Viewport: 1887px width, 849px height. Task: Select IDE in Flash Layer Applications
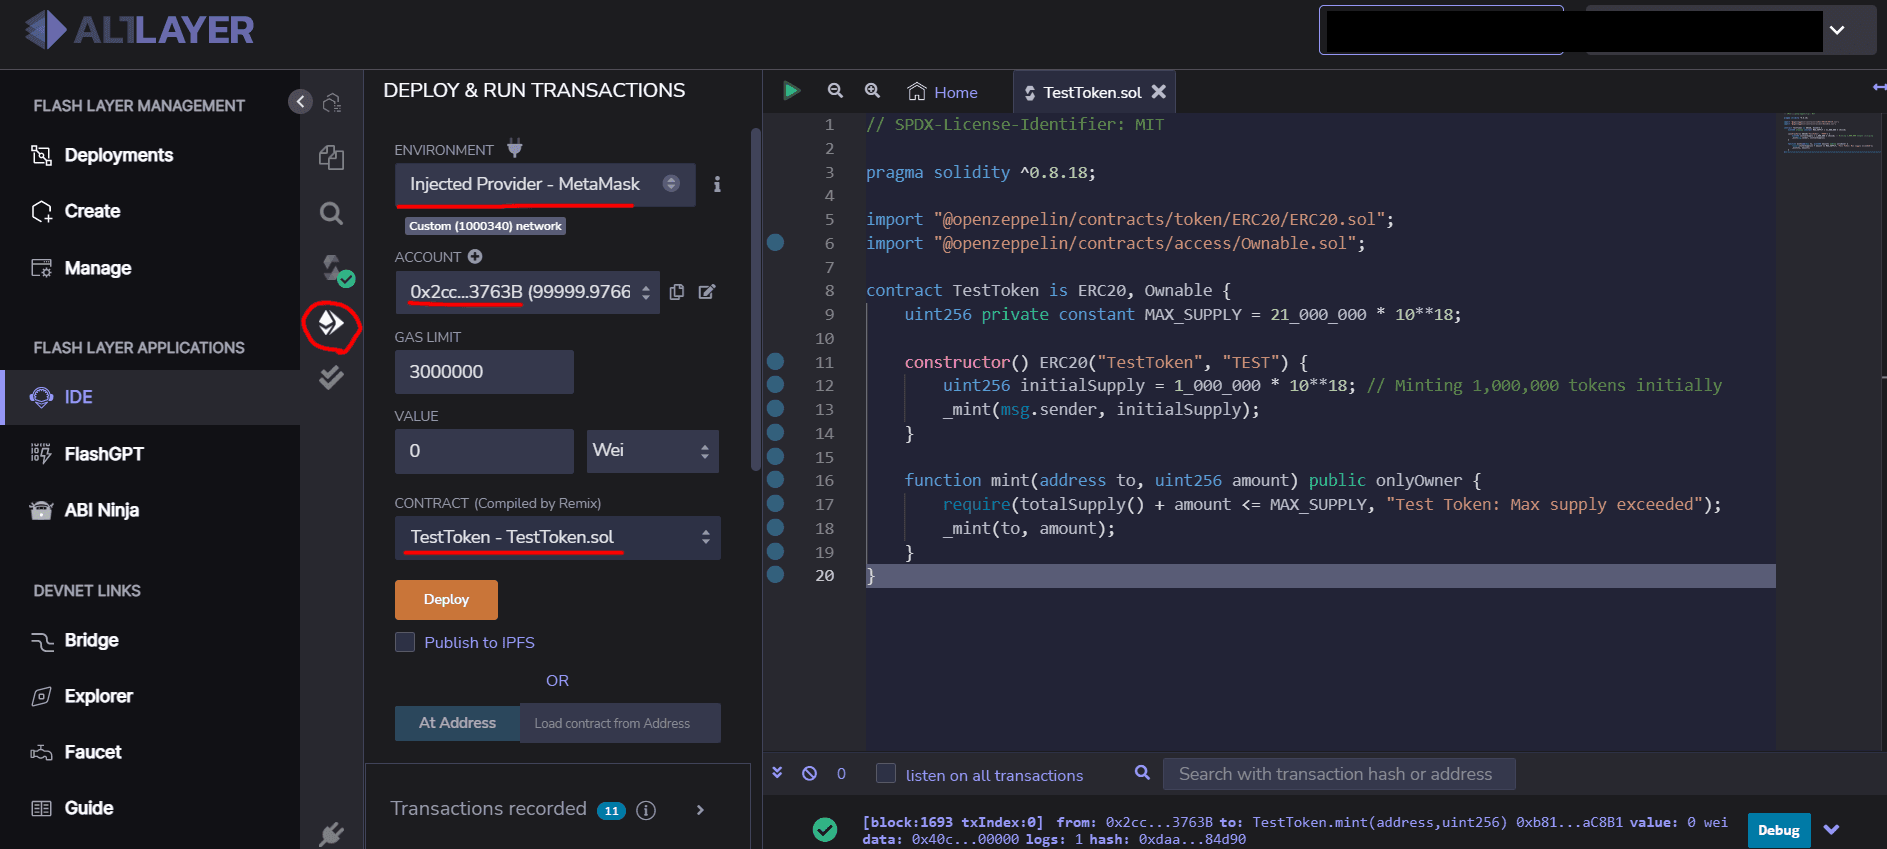(150, 397)
